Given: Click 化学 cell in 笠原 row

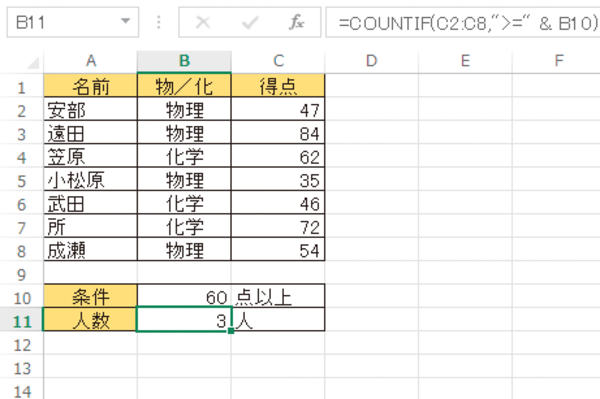Looking at the screenshot, I should click(x=184, y=156).
